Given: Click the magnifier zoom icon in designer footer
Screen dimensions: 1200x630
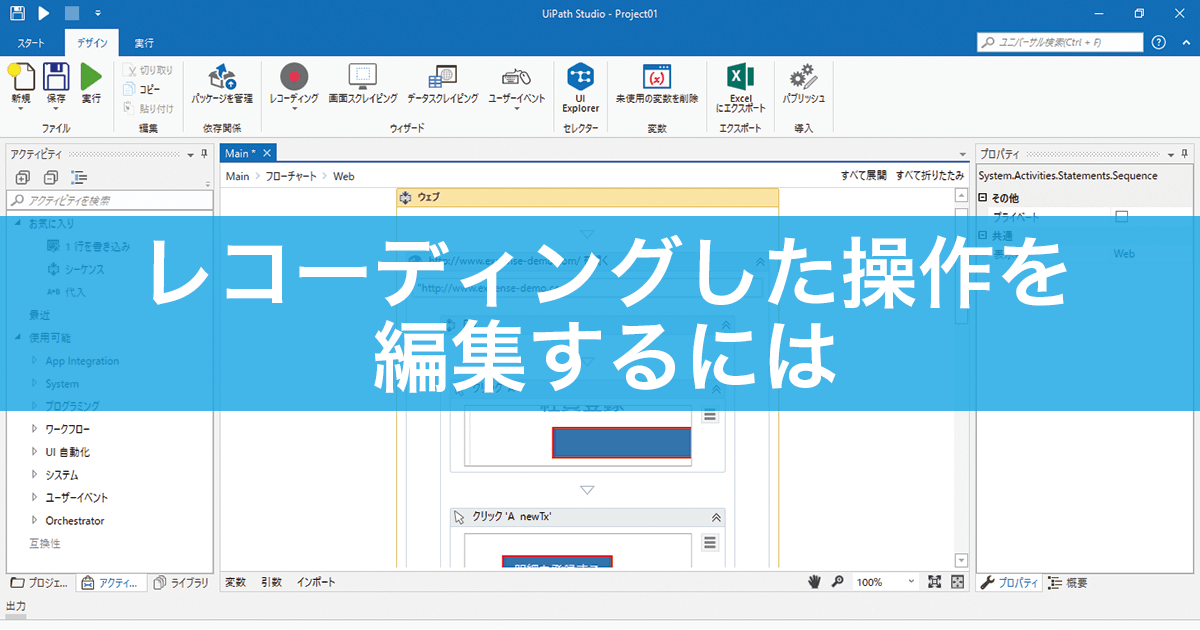Looking at the screenshot, I should (837, 581).
